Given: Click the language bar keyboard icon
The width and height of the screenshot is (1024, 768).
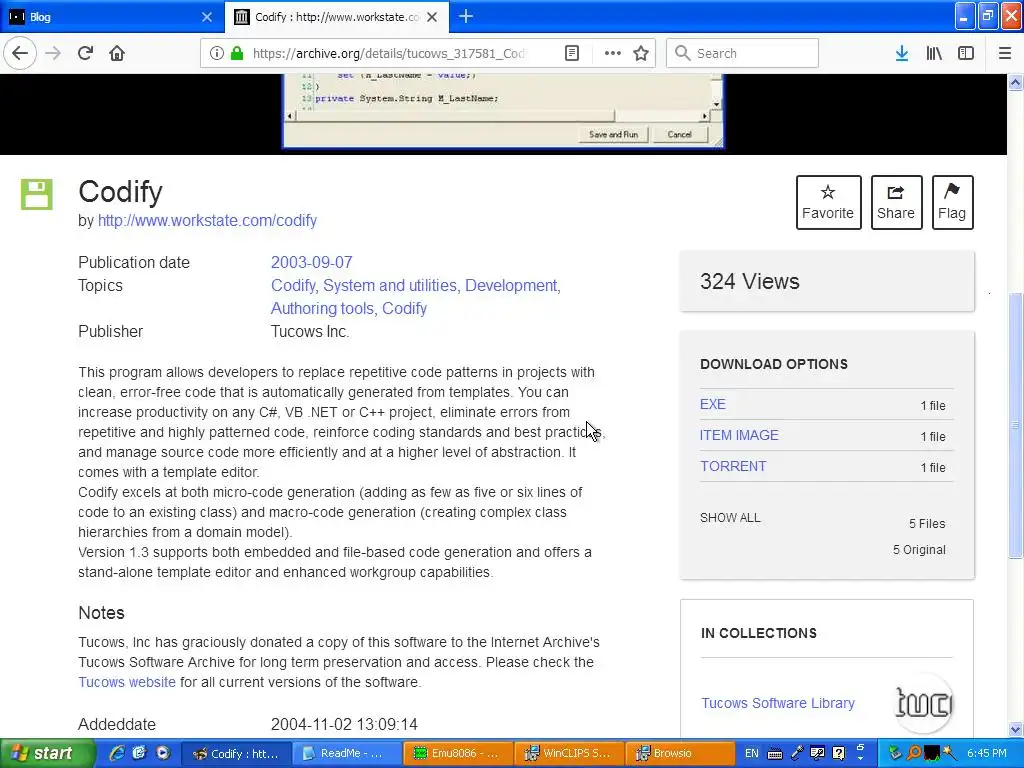Looking at the screenshot, I should tap(775, 754).
